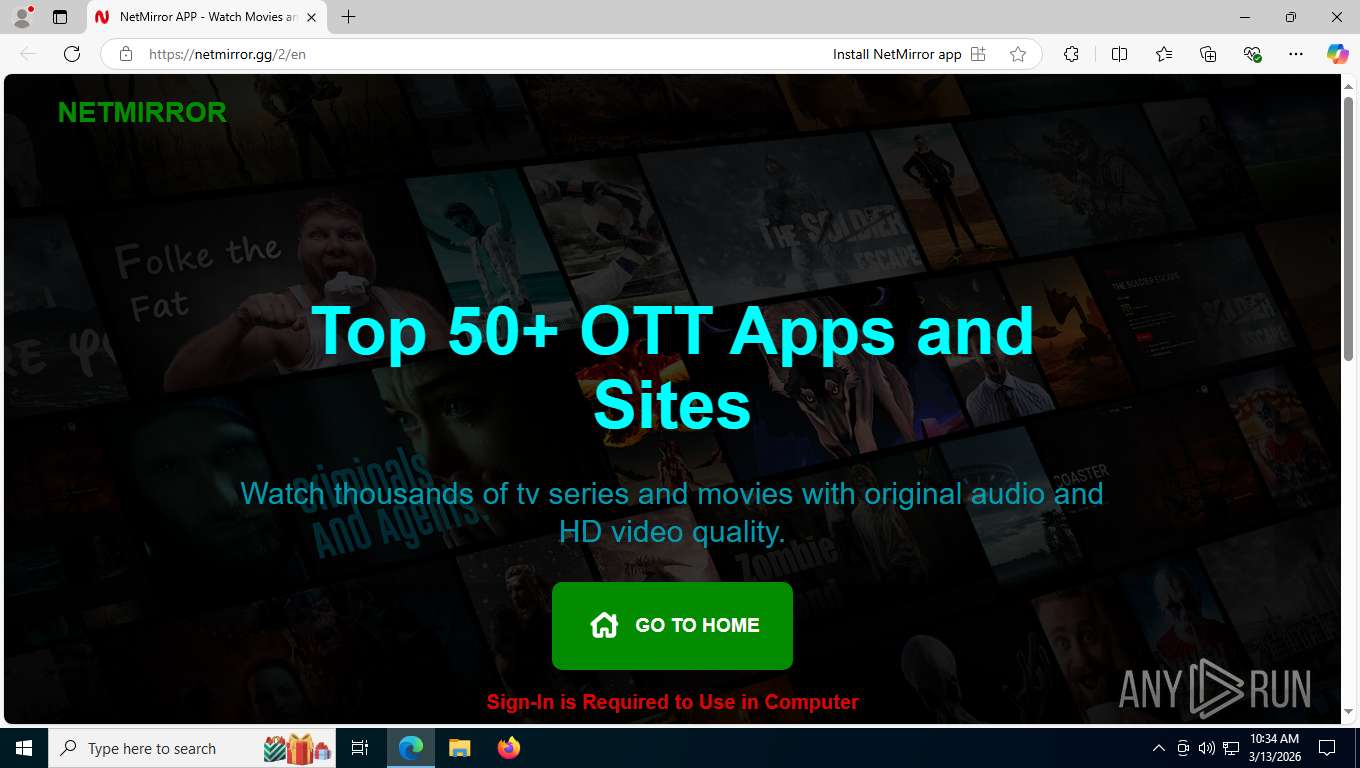
Task: Install NetMirror app from address bar
Action: coord(909,54)
